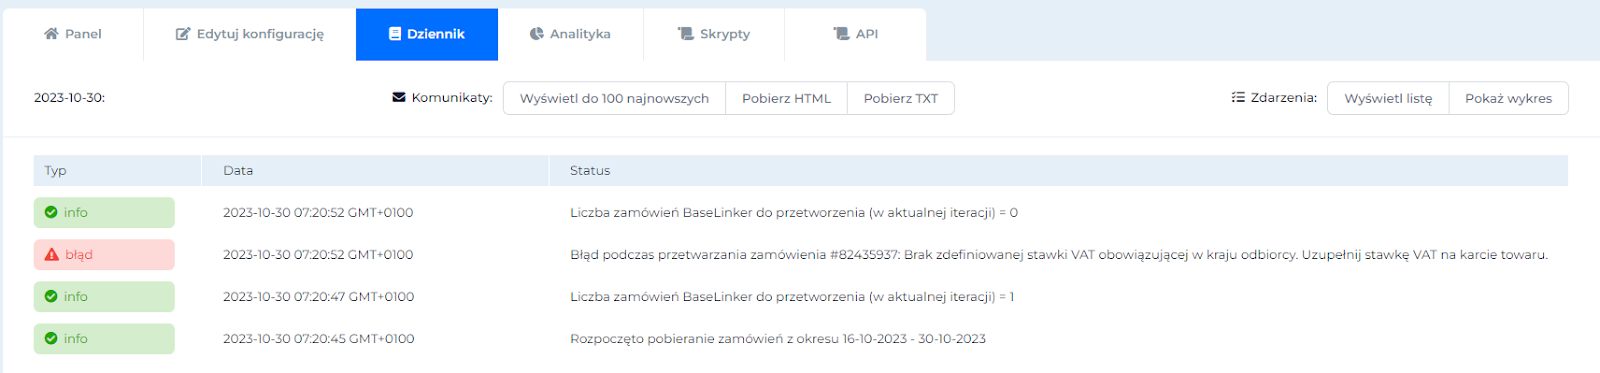Click the red błąd badge
Screen dimensions: 1600x373
[x=104, y=254]
